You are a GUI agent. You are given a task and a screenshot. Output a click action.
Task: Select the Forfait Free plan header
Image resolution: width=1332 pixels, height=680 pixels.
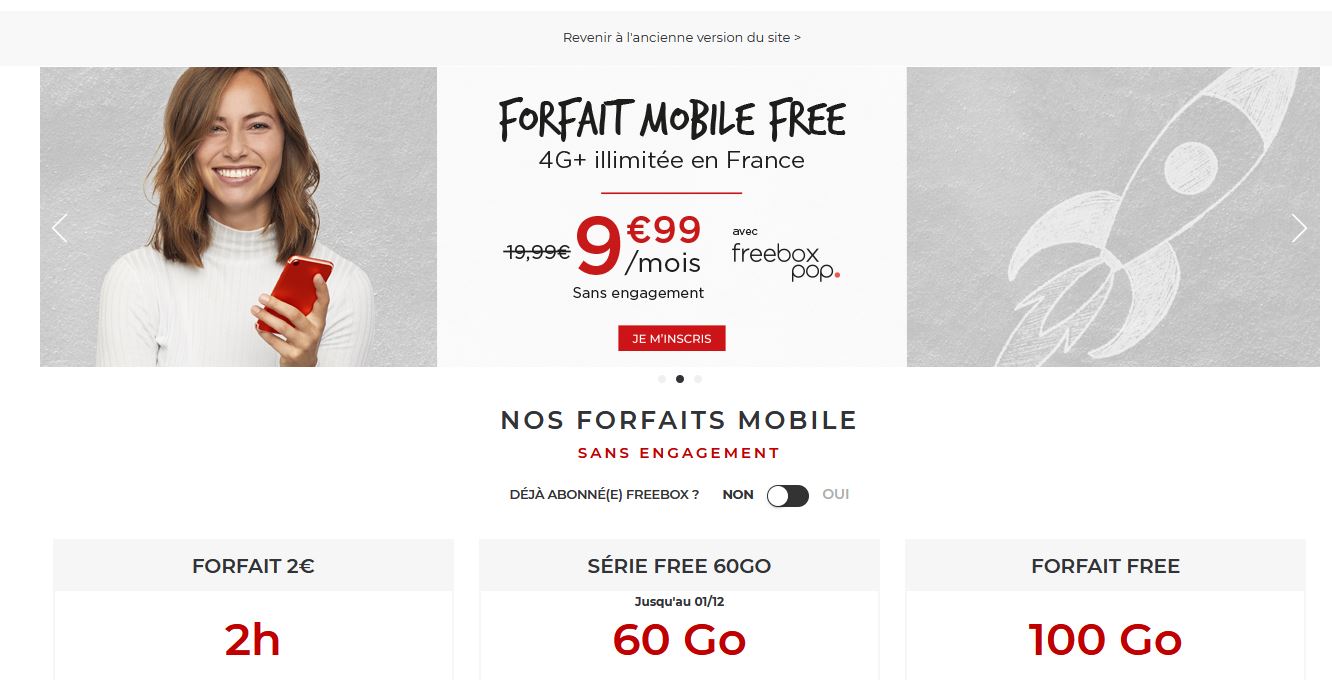1105,566
